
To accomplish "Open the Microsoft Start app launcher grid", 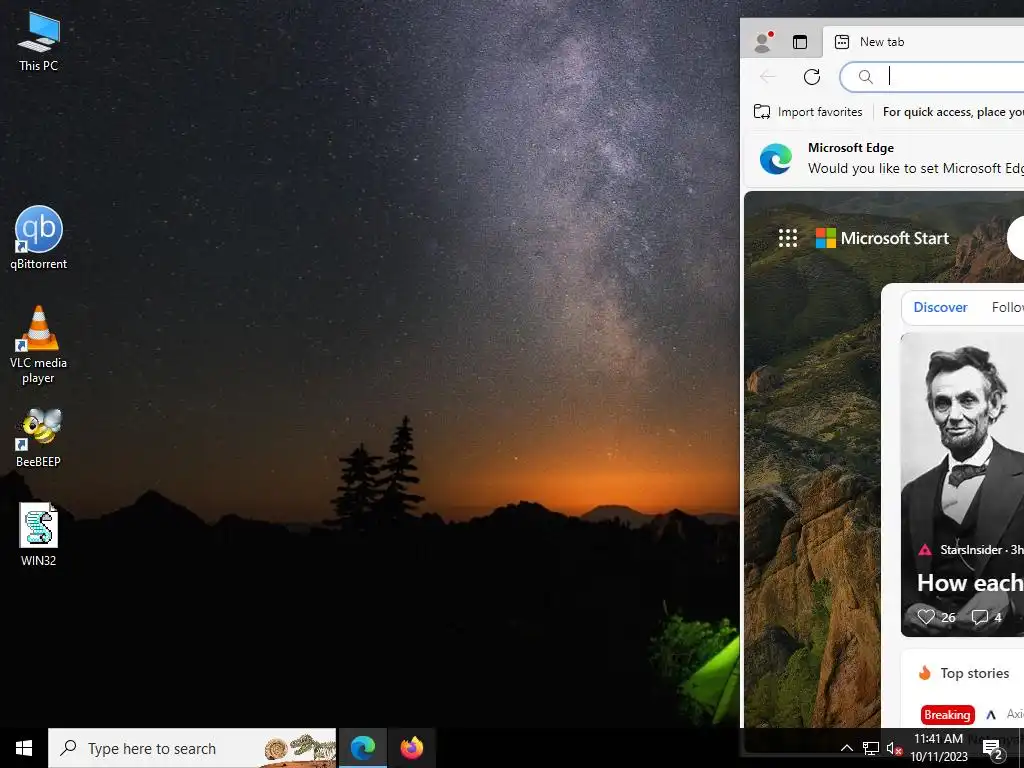I will pyautogui.click(x=788, y=238).
